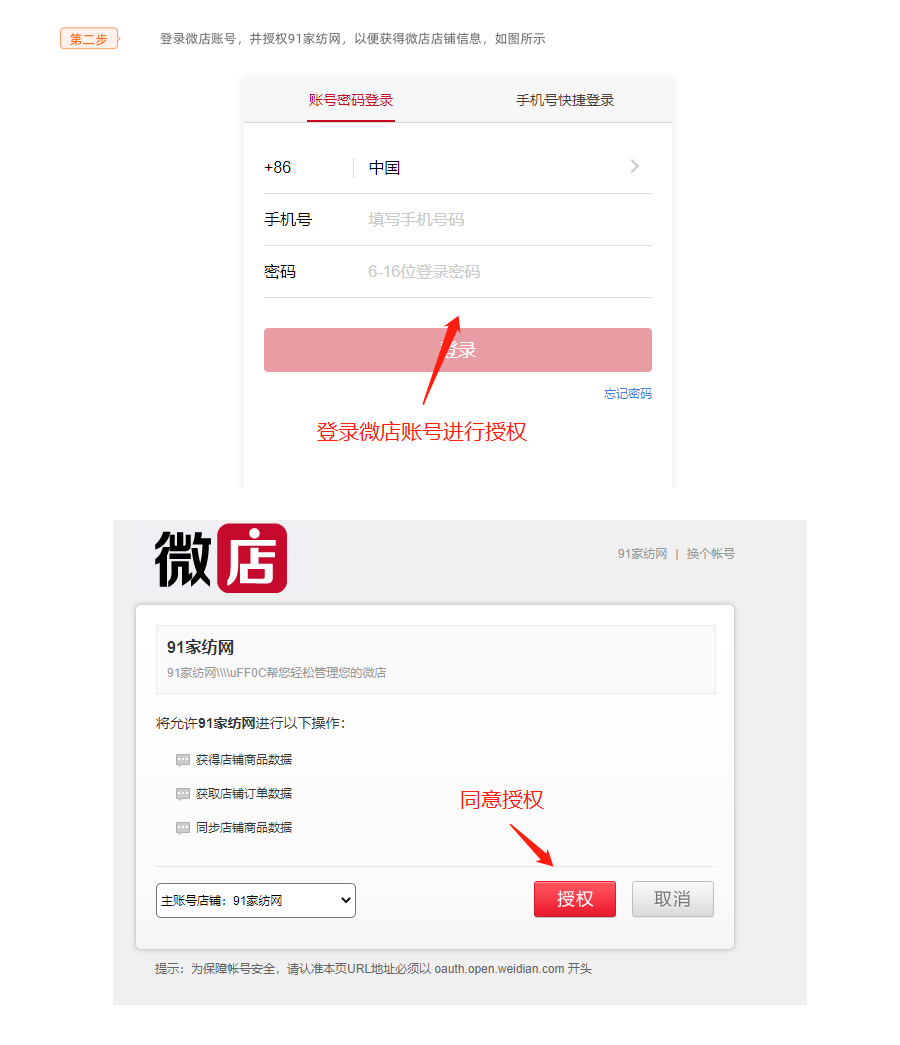Focus the 填写手机号码 phone field
Viewport: 900px width, 1045px height.
point(509,220)
